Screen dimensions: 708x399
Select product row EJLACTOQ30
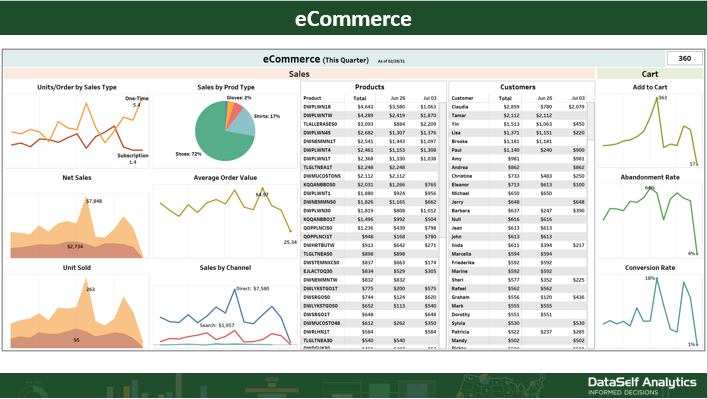(370, 271)
